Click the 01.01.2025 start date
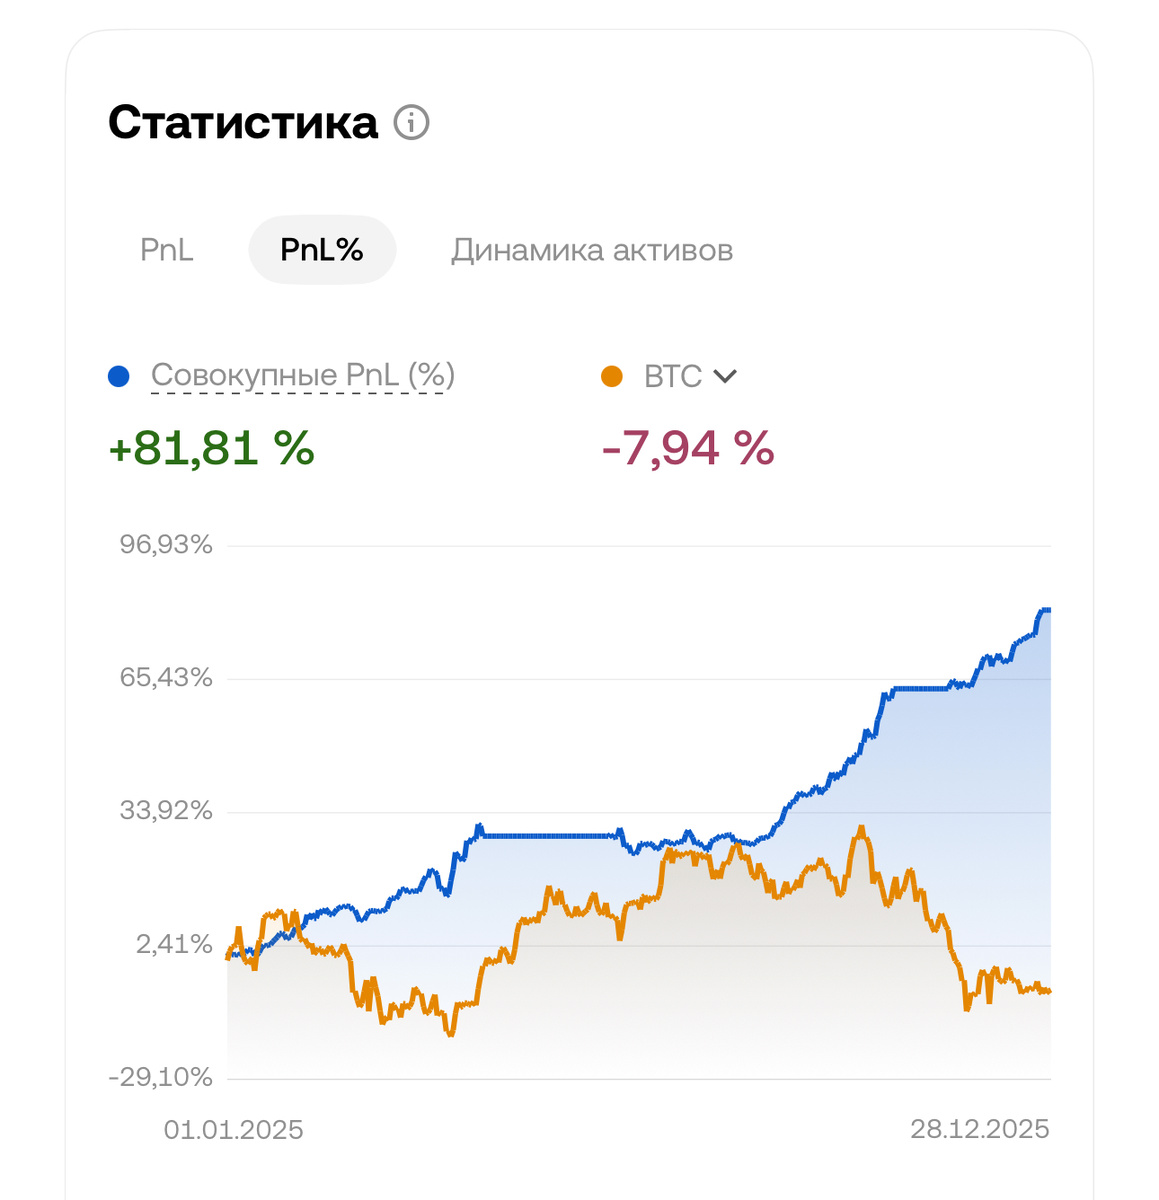The width and height of the screenshot is (1159, 1200). click(x=234, y=1130)
